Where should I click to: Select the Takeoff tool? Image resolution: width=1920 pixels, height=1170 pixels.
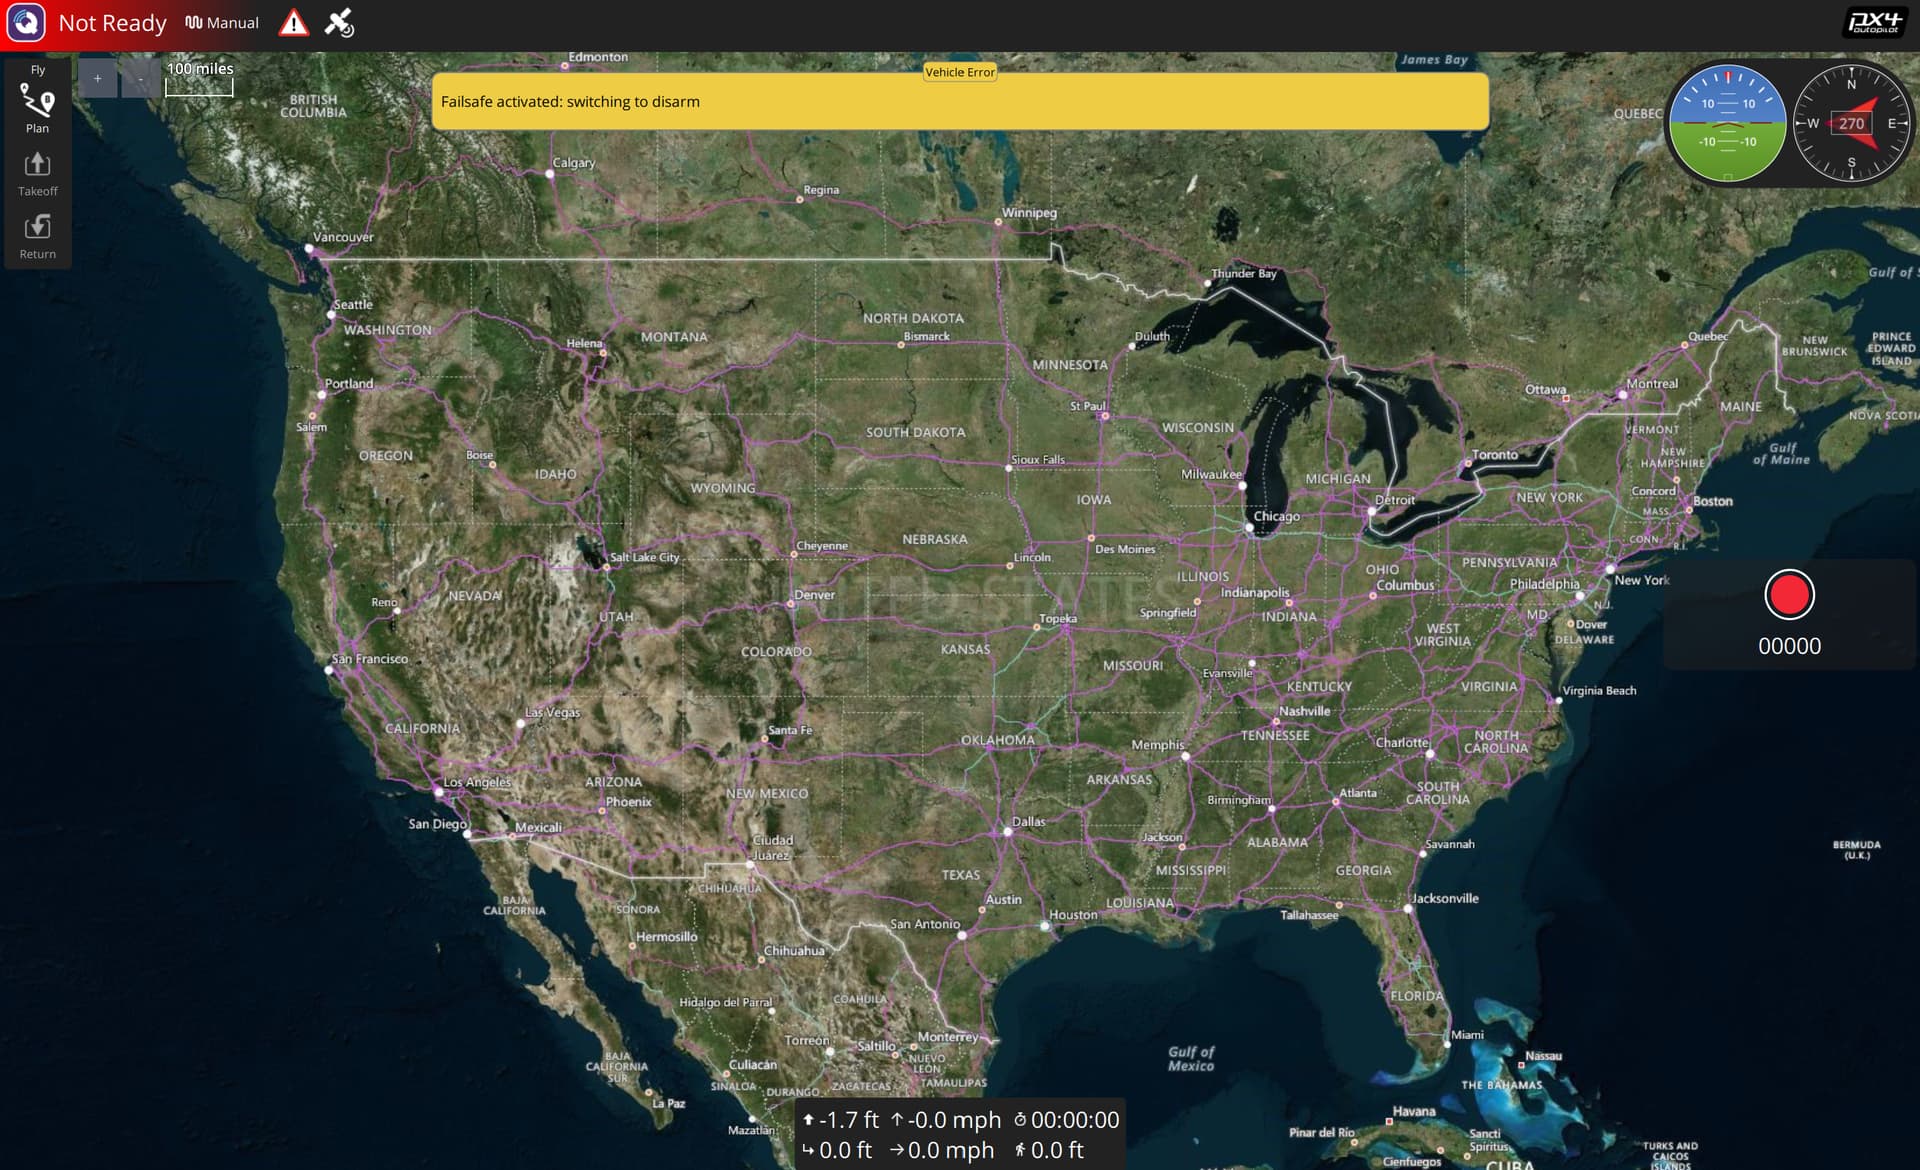[37, 173]
